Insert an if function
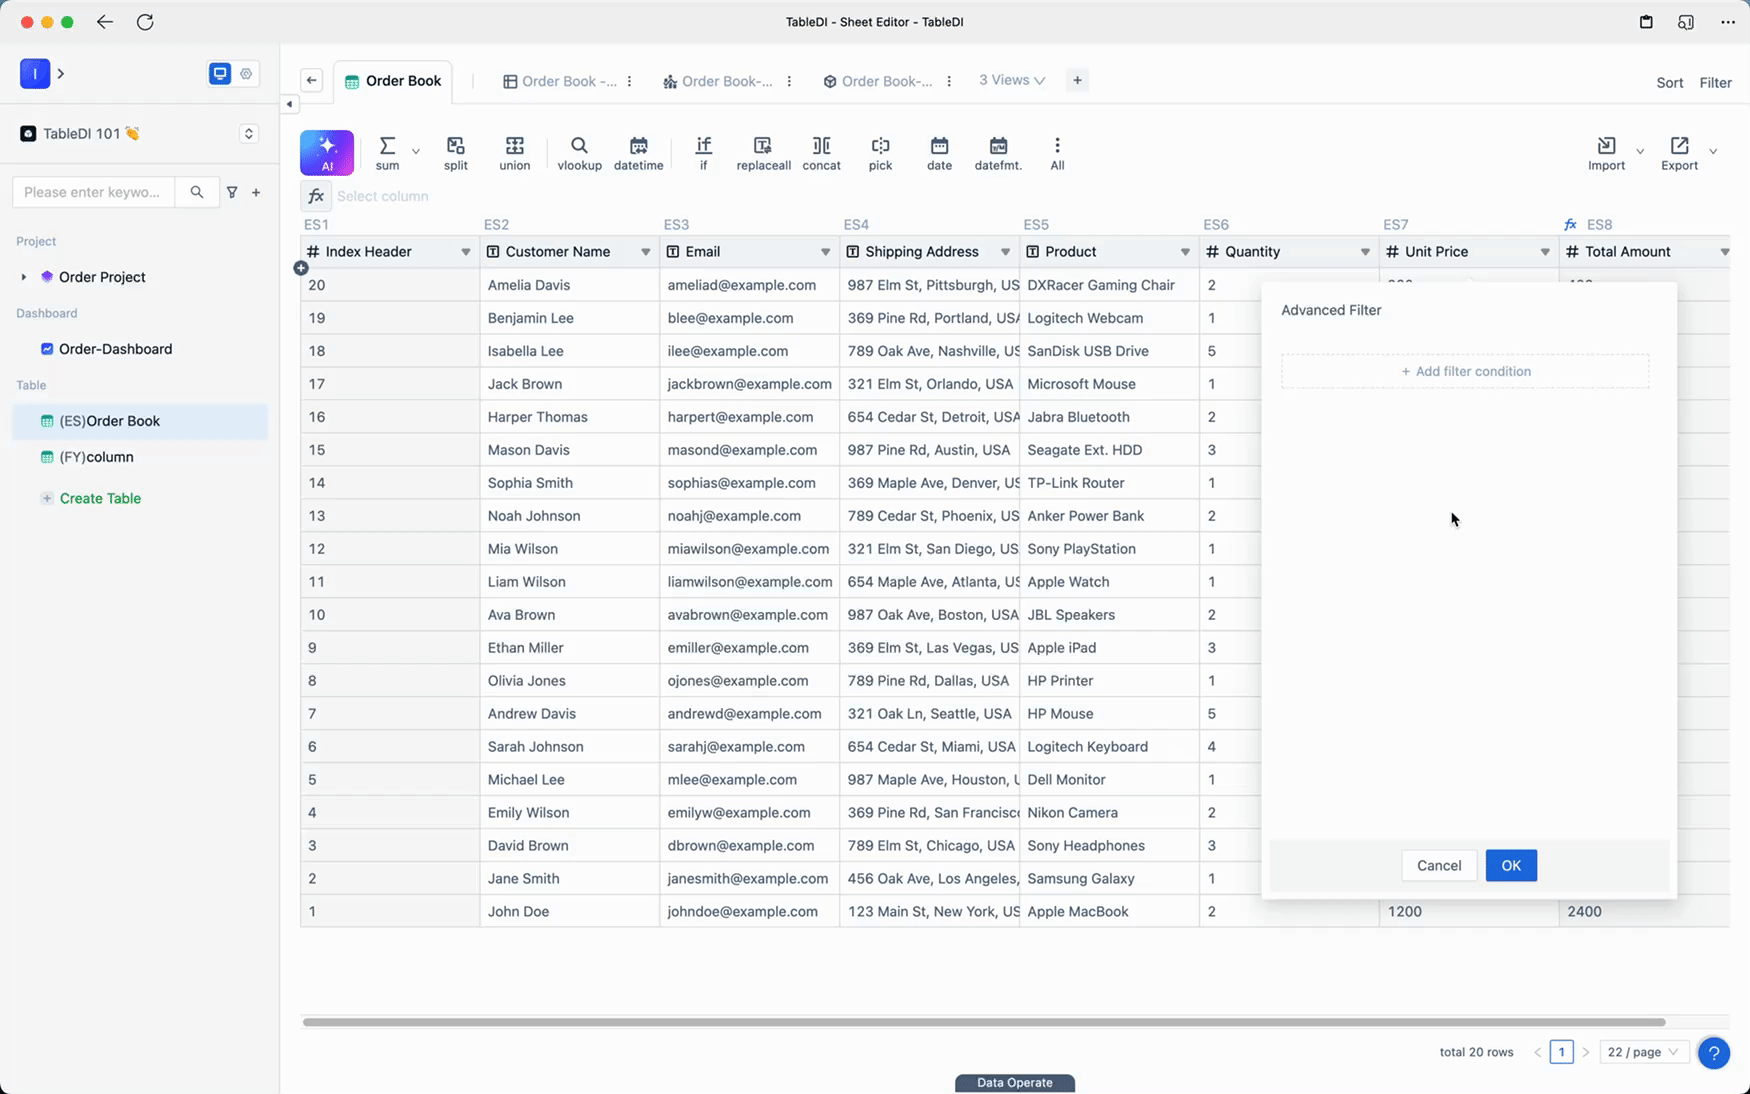Image resolution: width=1750 pixels, height=1094 pixels. [x=703, y=153]
